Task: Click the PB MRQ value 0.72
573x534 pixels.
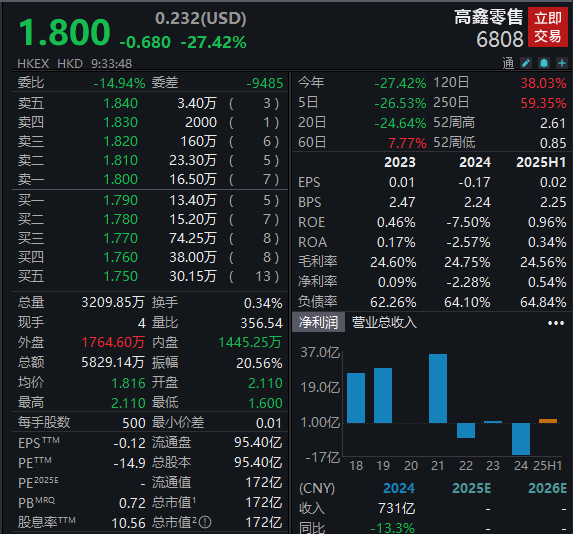Action: [132, 503]
